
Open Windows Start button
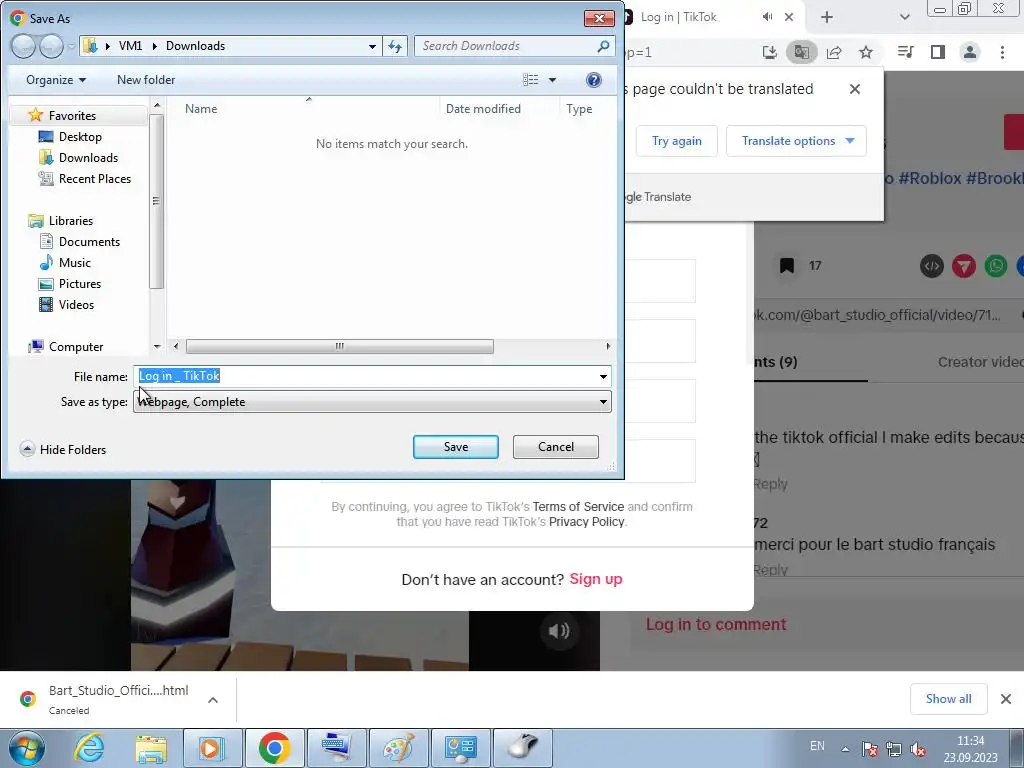click(x=26, y=748)
